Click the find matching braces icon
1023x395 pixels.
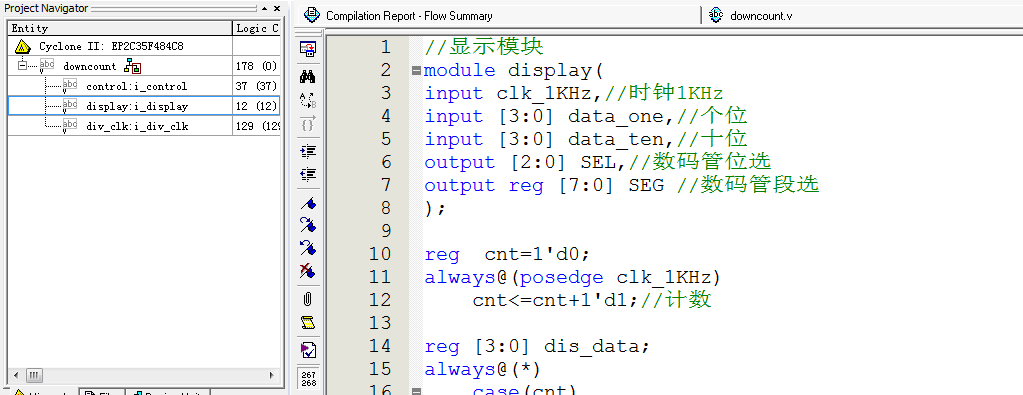pos(308,123)
